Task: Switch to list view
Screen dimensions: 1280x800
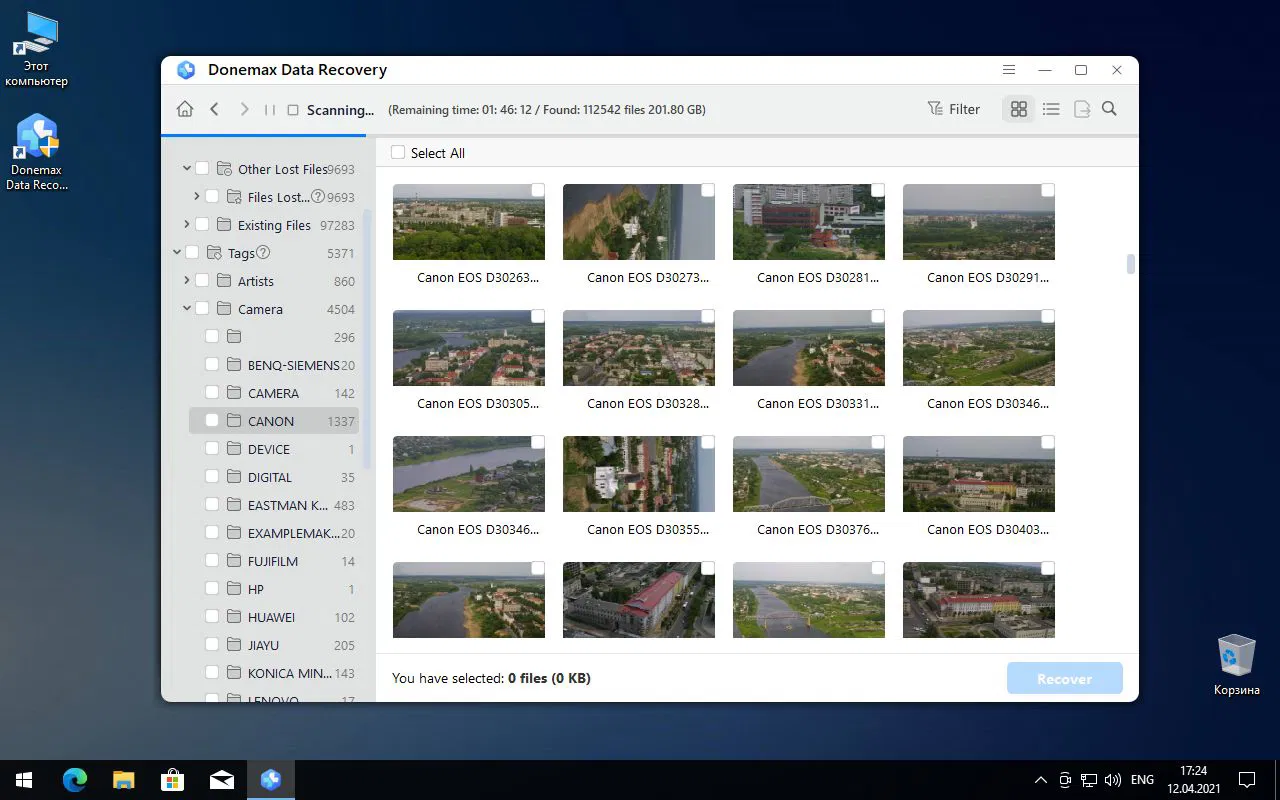Action: tap(1050, 110)
